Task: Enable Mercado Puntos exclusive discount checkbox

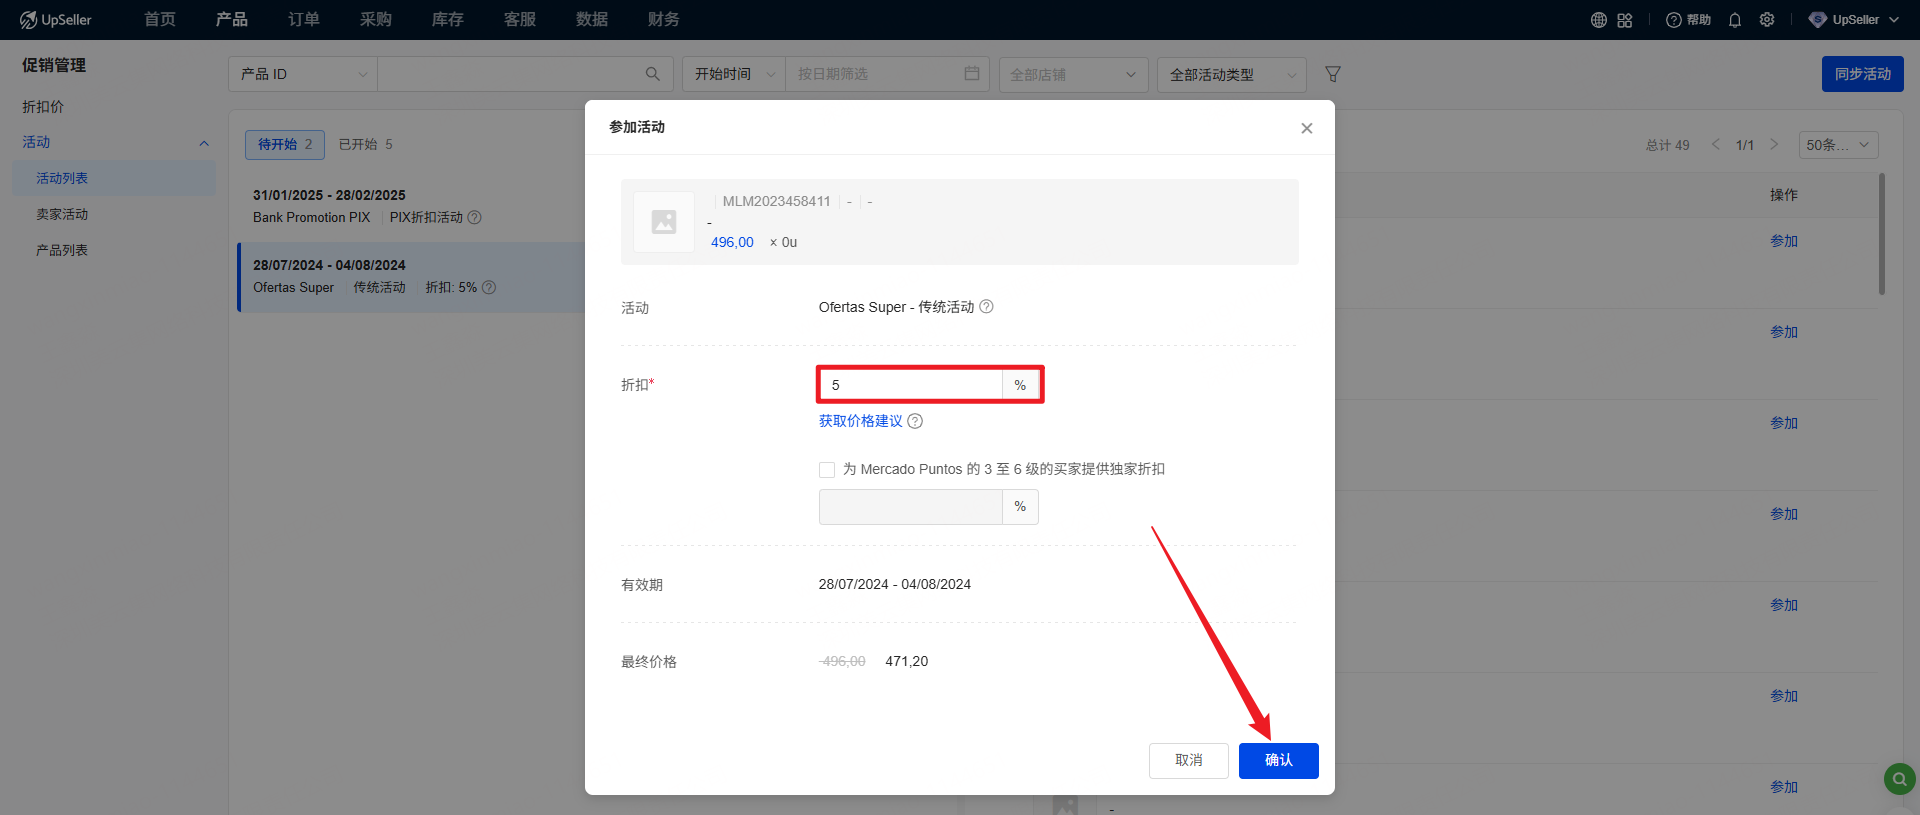Action: (x=827, y=470)
